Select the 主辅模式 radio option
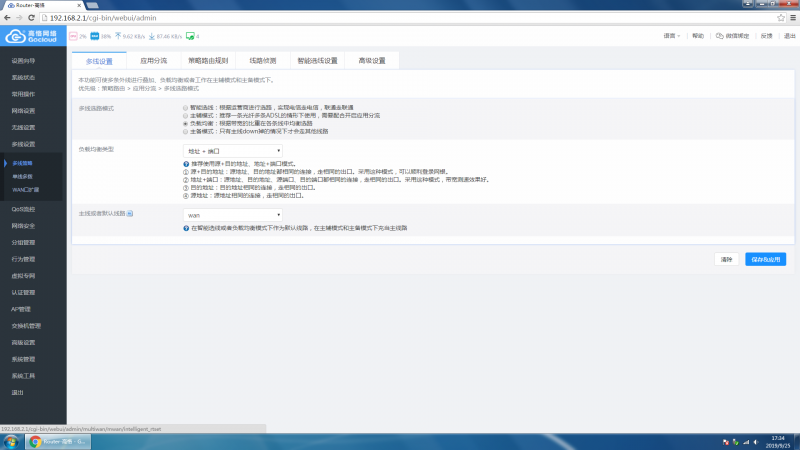The height and width of the screenshot is (450, 800). tap(184, 114)
